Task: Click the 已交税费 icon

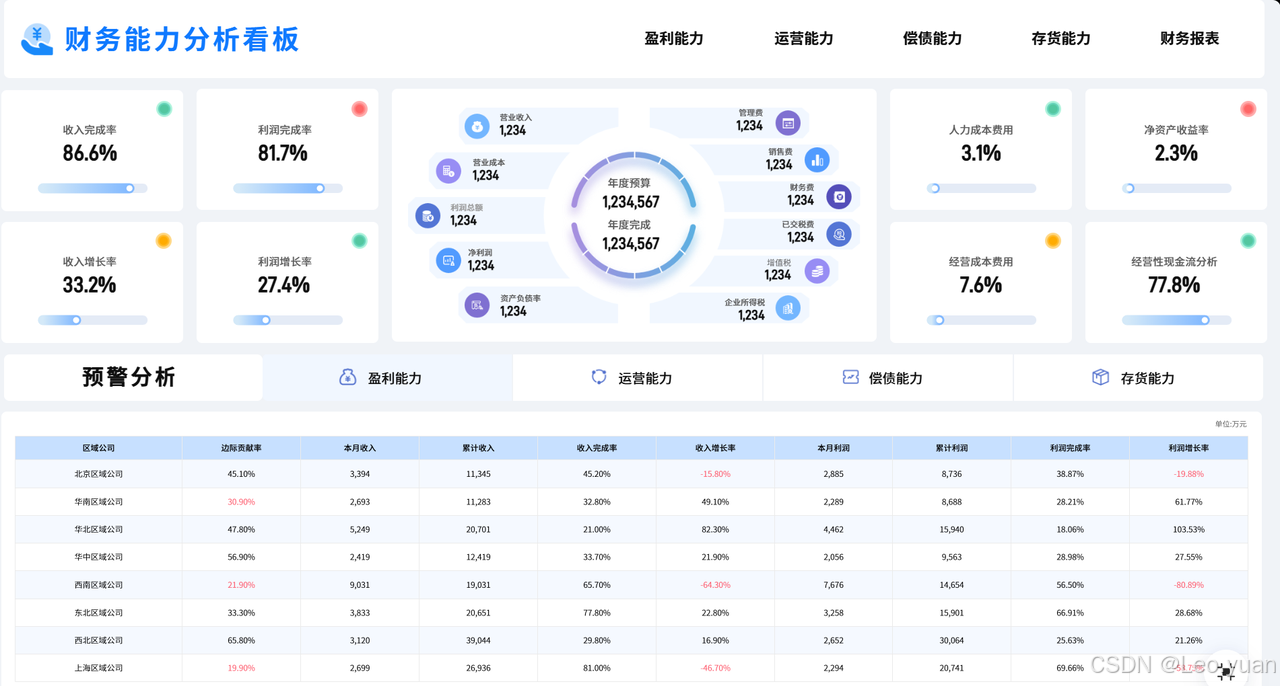Action: click(x=839, y=233)
